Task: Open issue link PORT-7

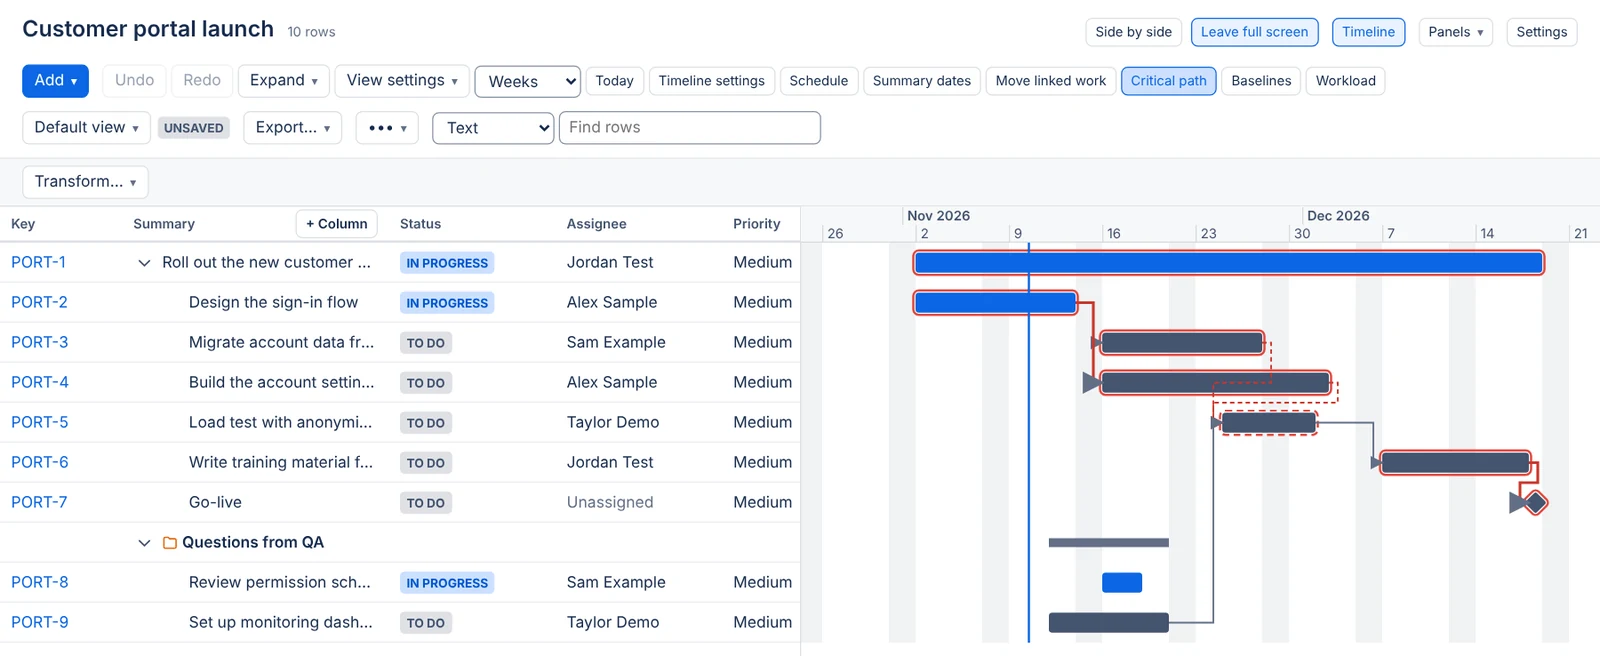Action: pyautogui.click(x=39, y=502)
